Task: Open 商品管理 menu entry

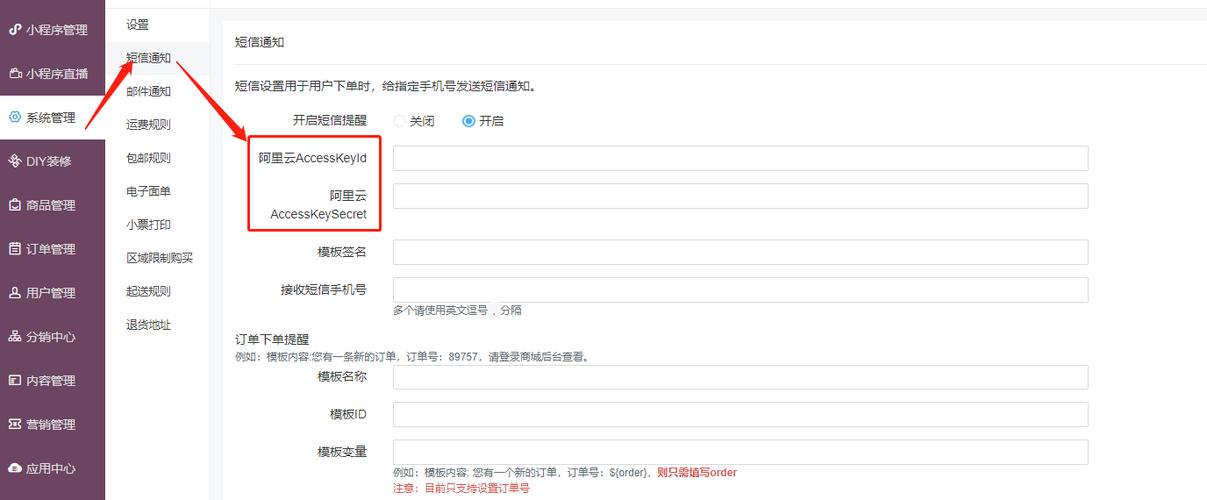Action: point(52,205)
